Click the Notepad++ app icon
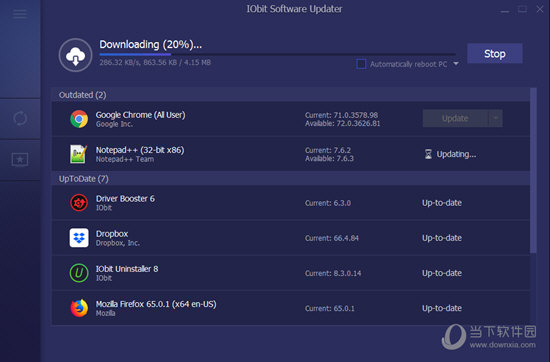The image size is (550, 362). [x=79, y=154]
